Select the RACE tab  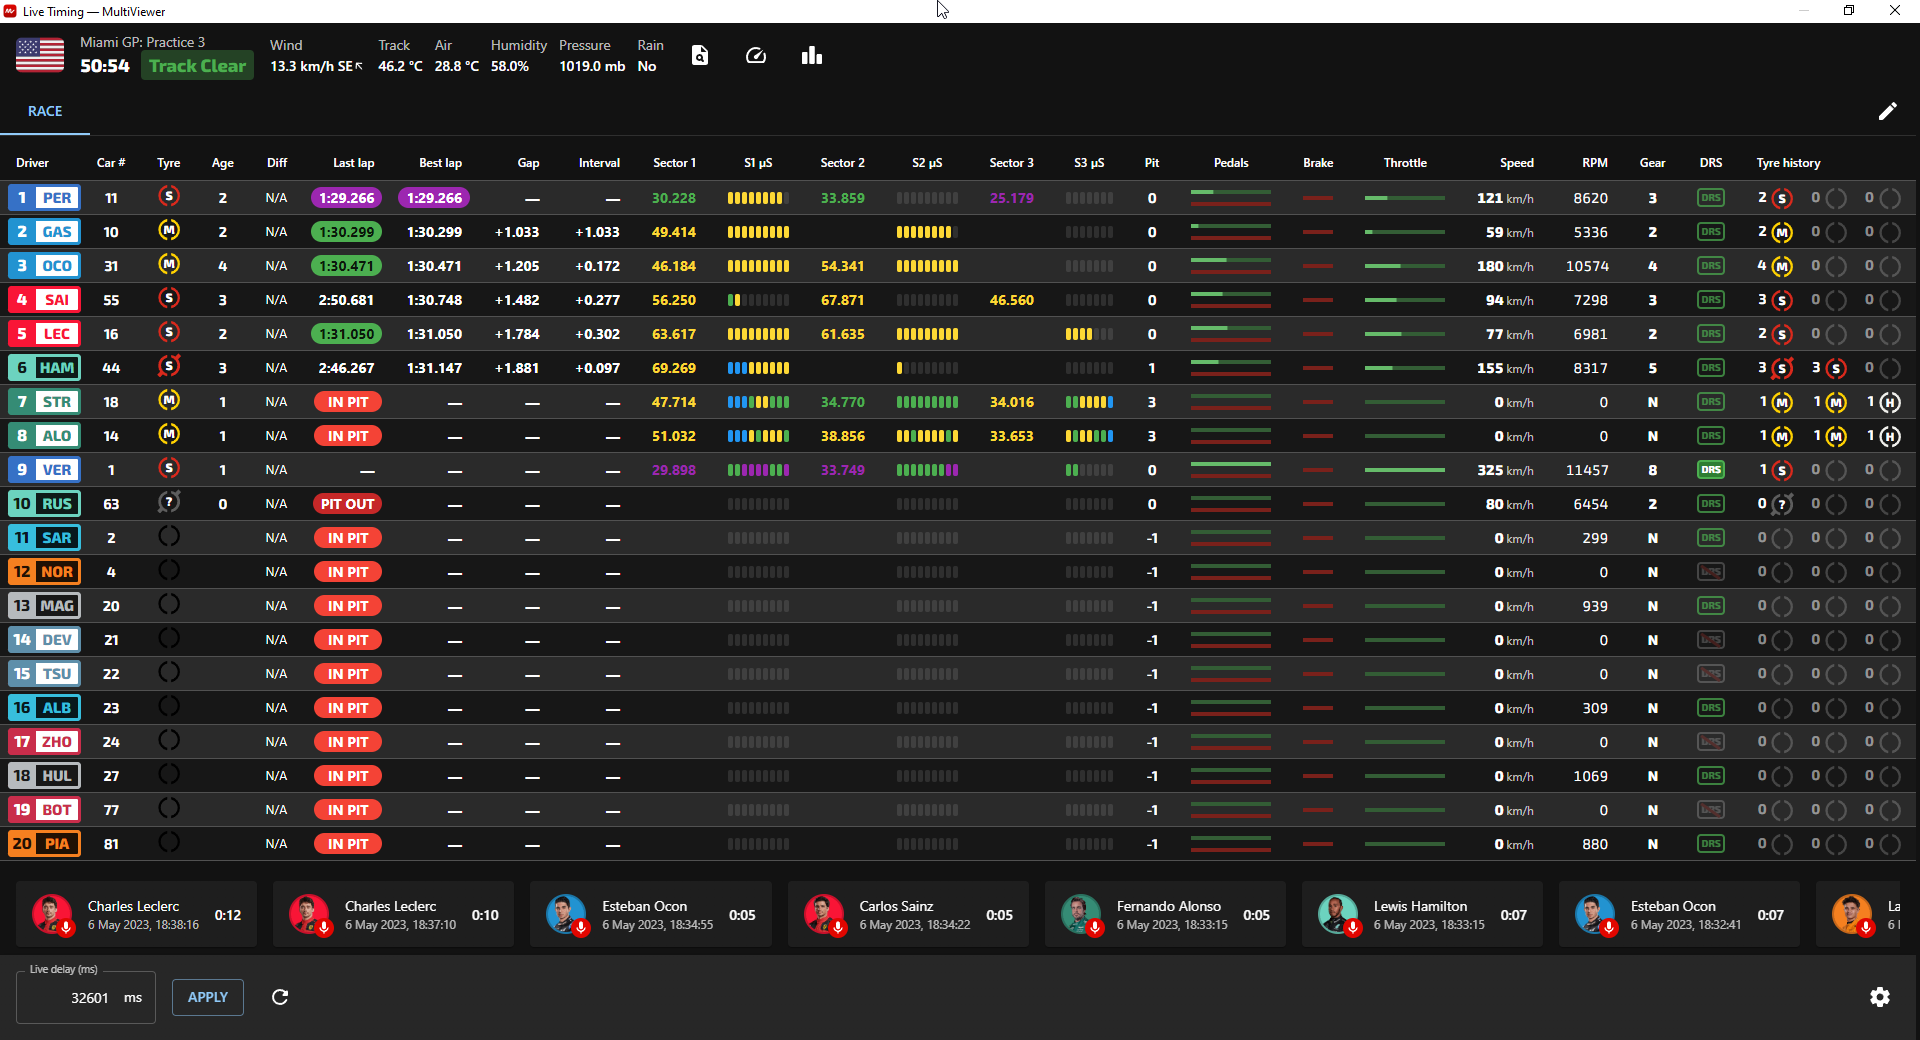(x=45, y=111)
